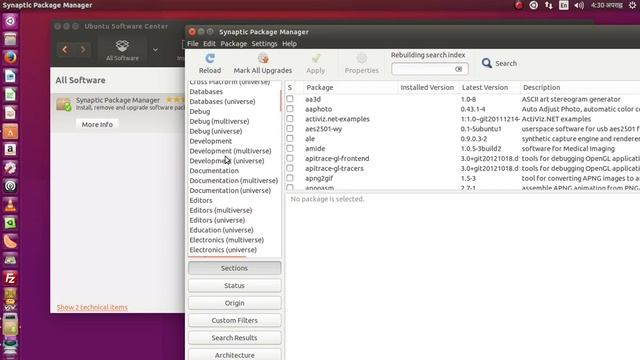Mark checkbox for package aaphoto

290,109
